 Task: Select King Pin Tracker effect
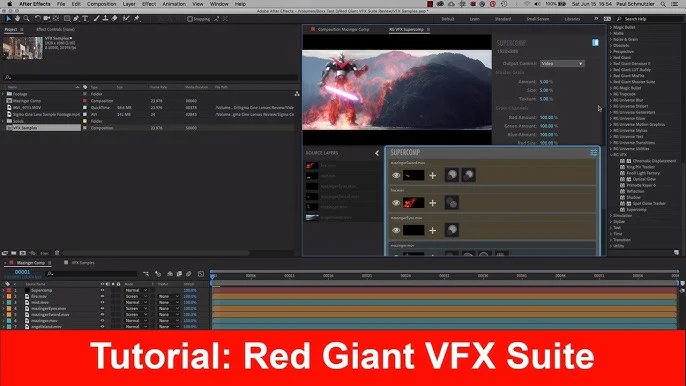click(640, 167)
